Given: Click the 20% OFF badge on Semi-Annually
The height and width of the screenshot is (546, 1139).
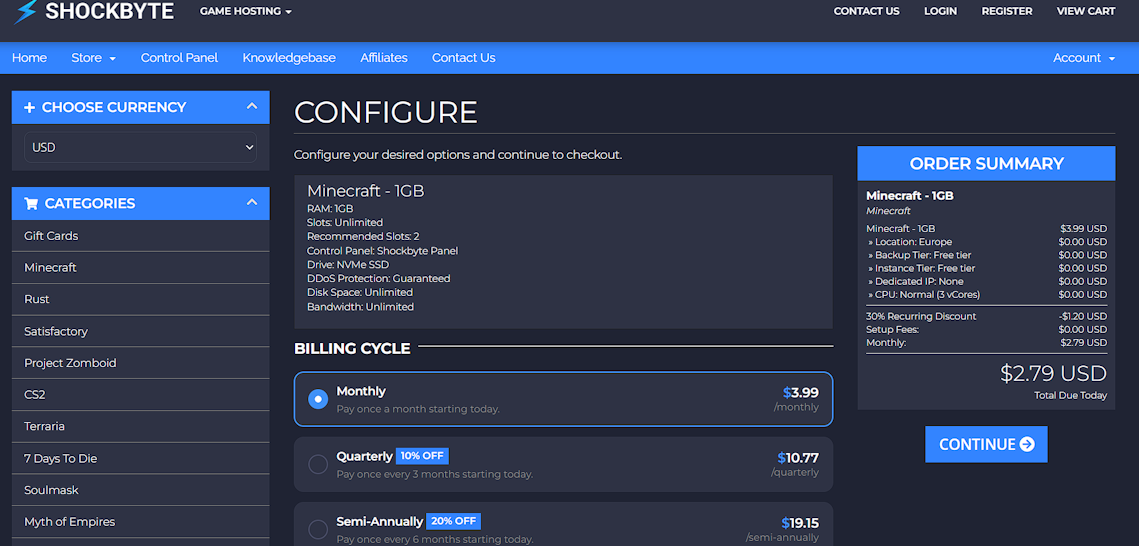Looking at the screenshot, I should pos(453,521).
